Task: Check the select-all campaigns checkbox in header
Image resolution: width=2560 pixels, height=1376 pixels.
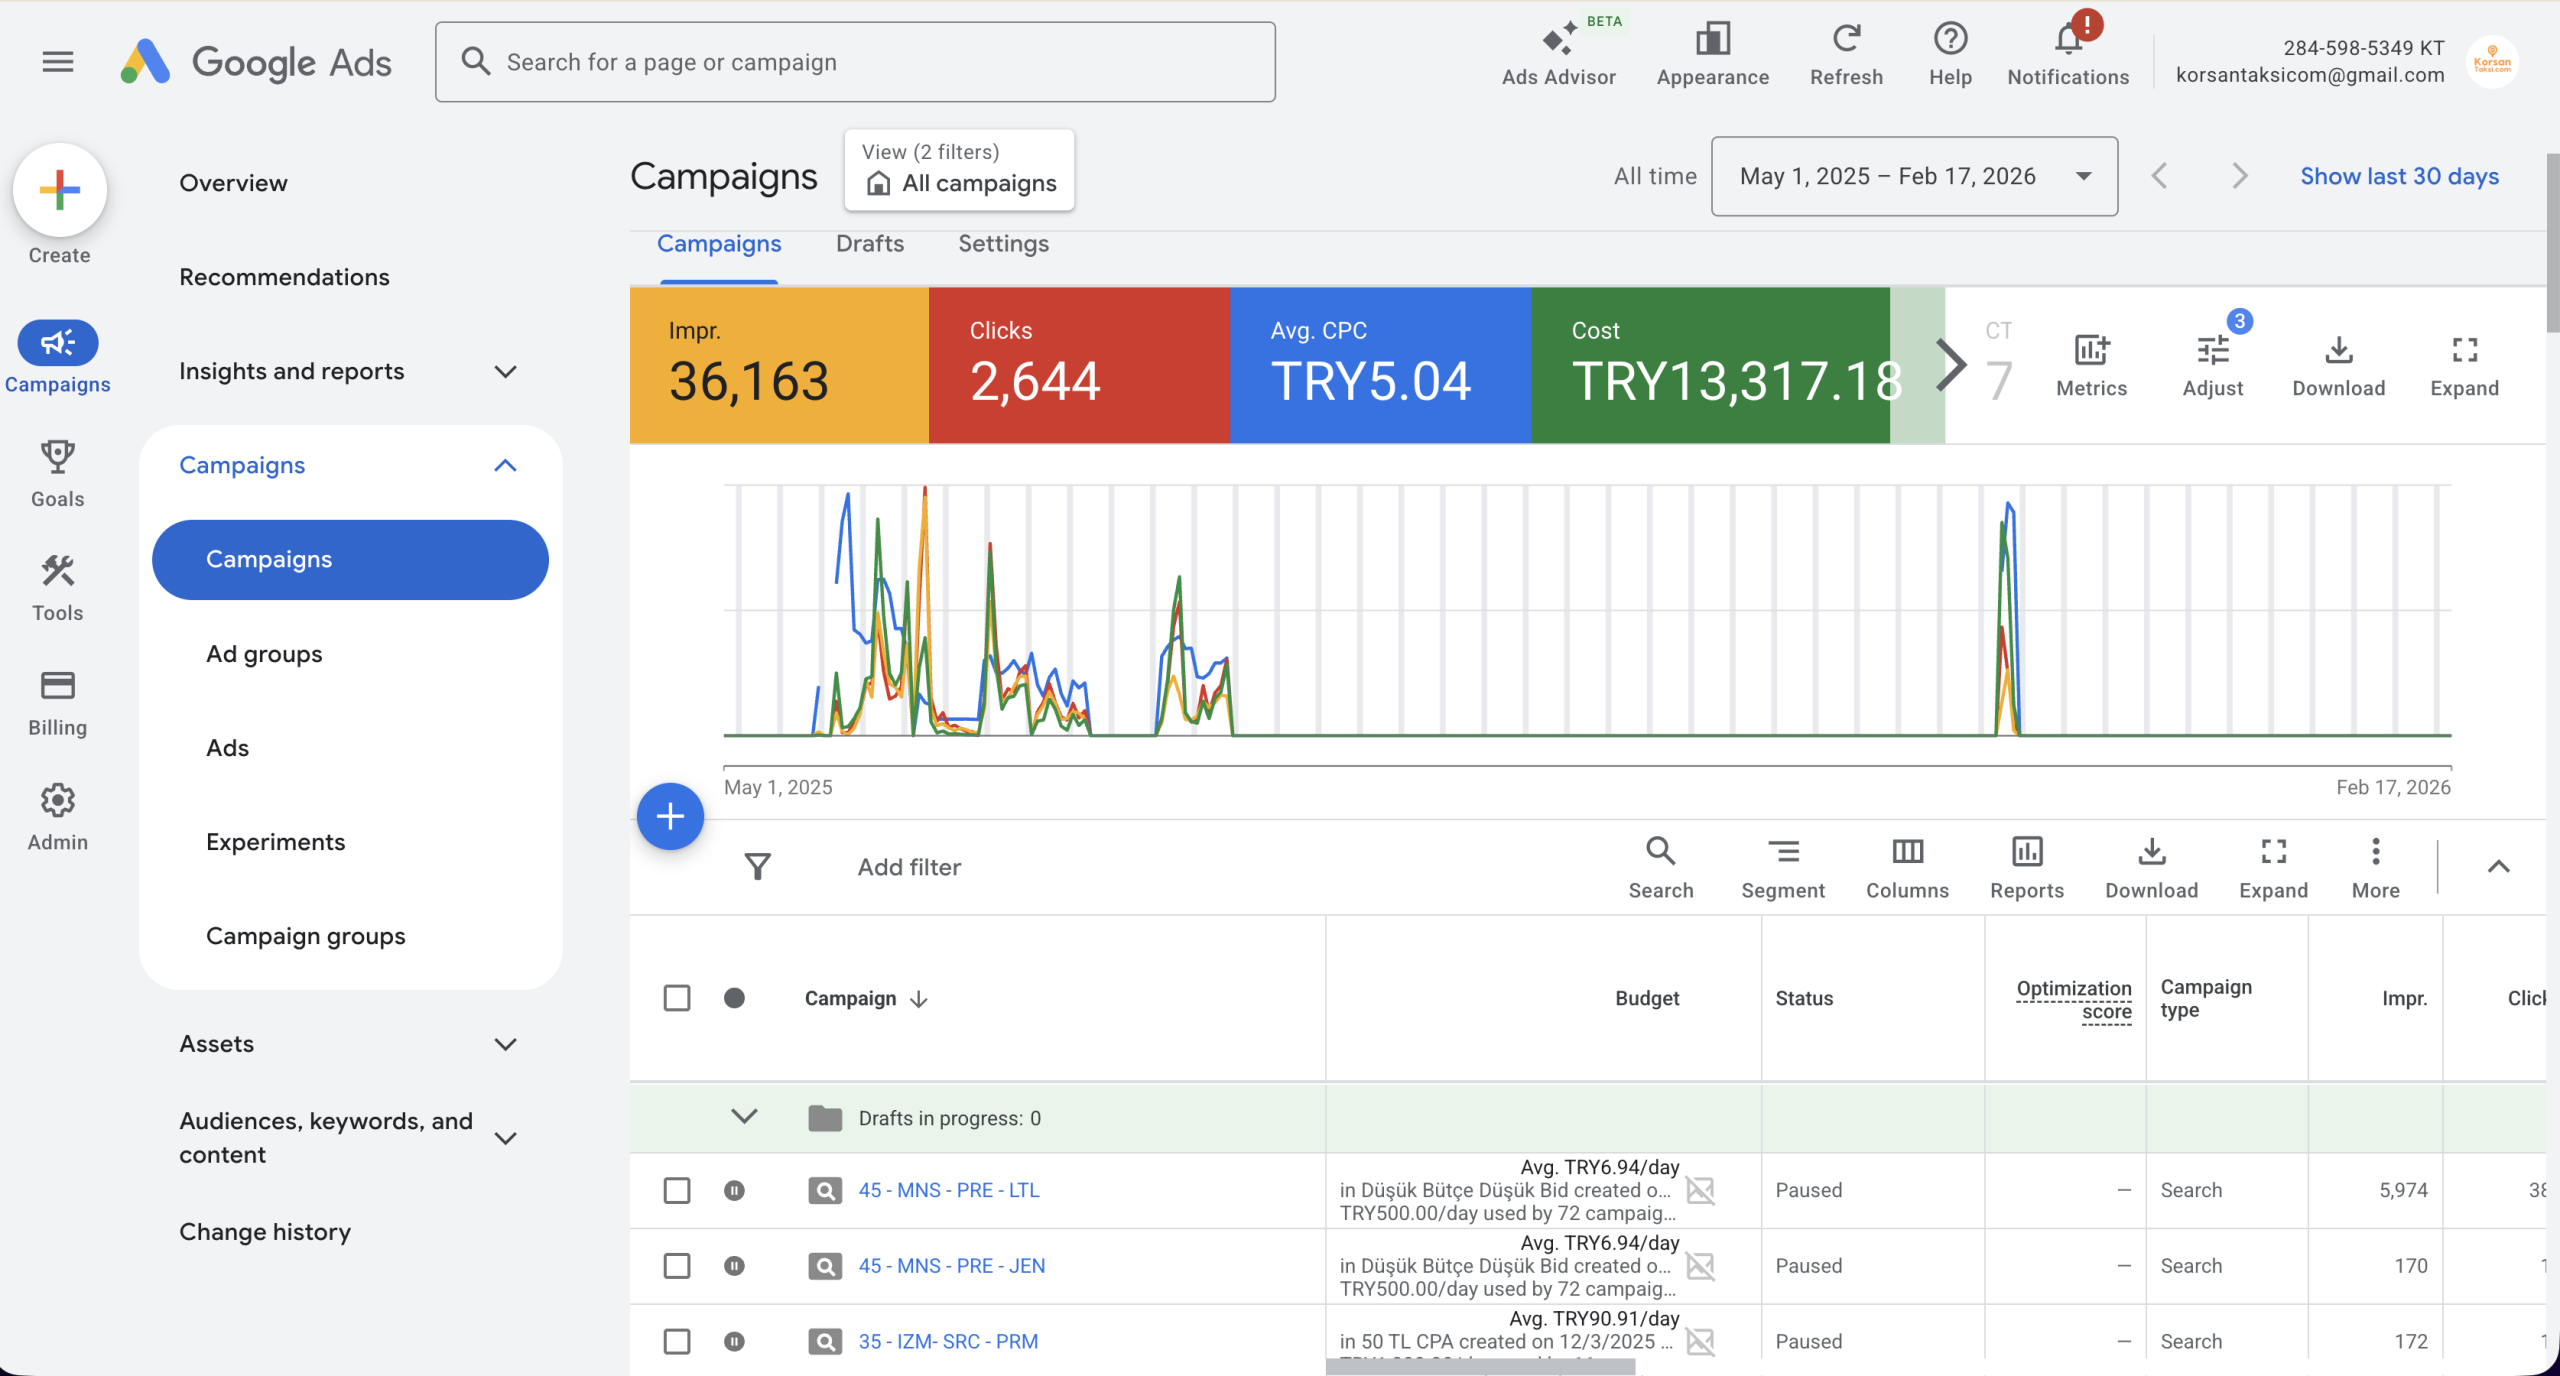Action: click(x=677, y=998)
